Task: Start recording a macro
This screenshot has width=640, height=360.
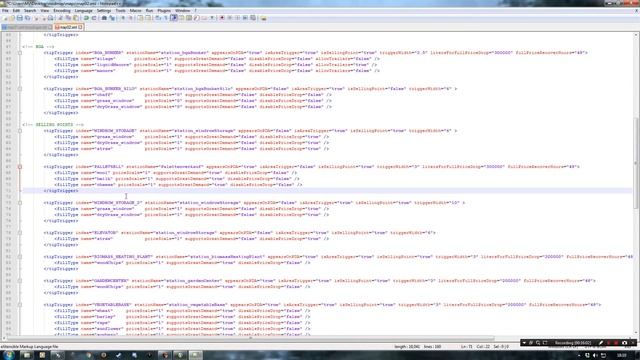Action: tap(222, 18)
